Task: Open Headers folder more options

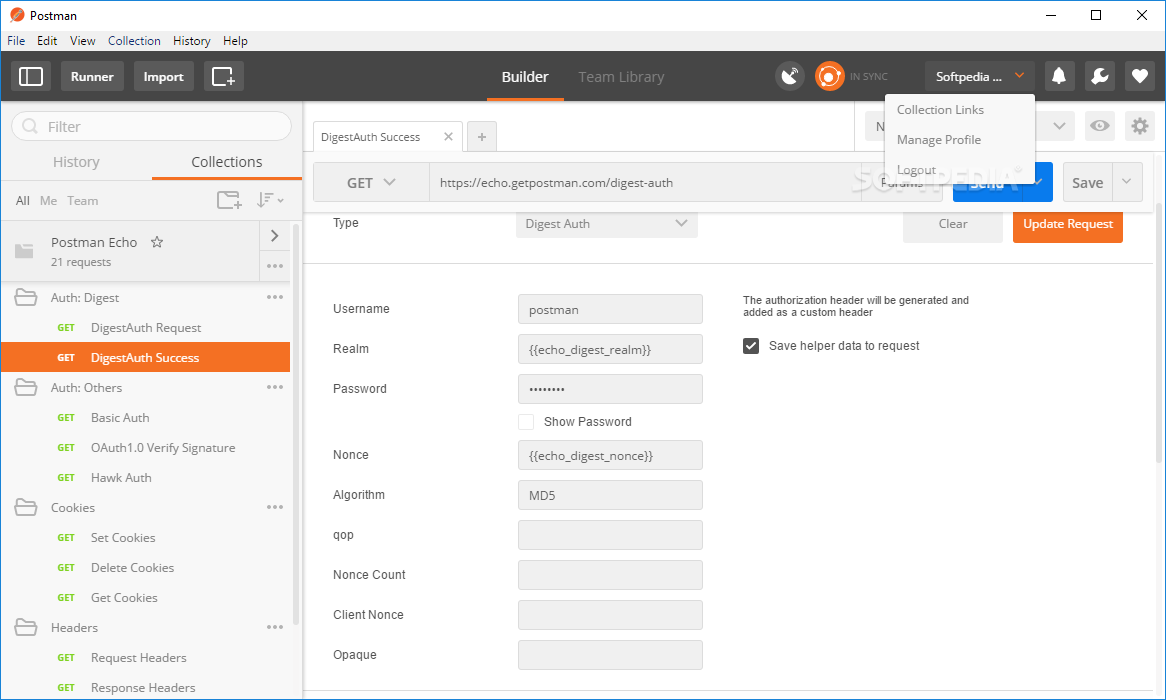Action: pos(274,627)
